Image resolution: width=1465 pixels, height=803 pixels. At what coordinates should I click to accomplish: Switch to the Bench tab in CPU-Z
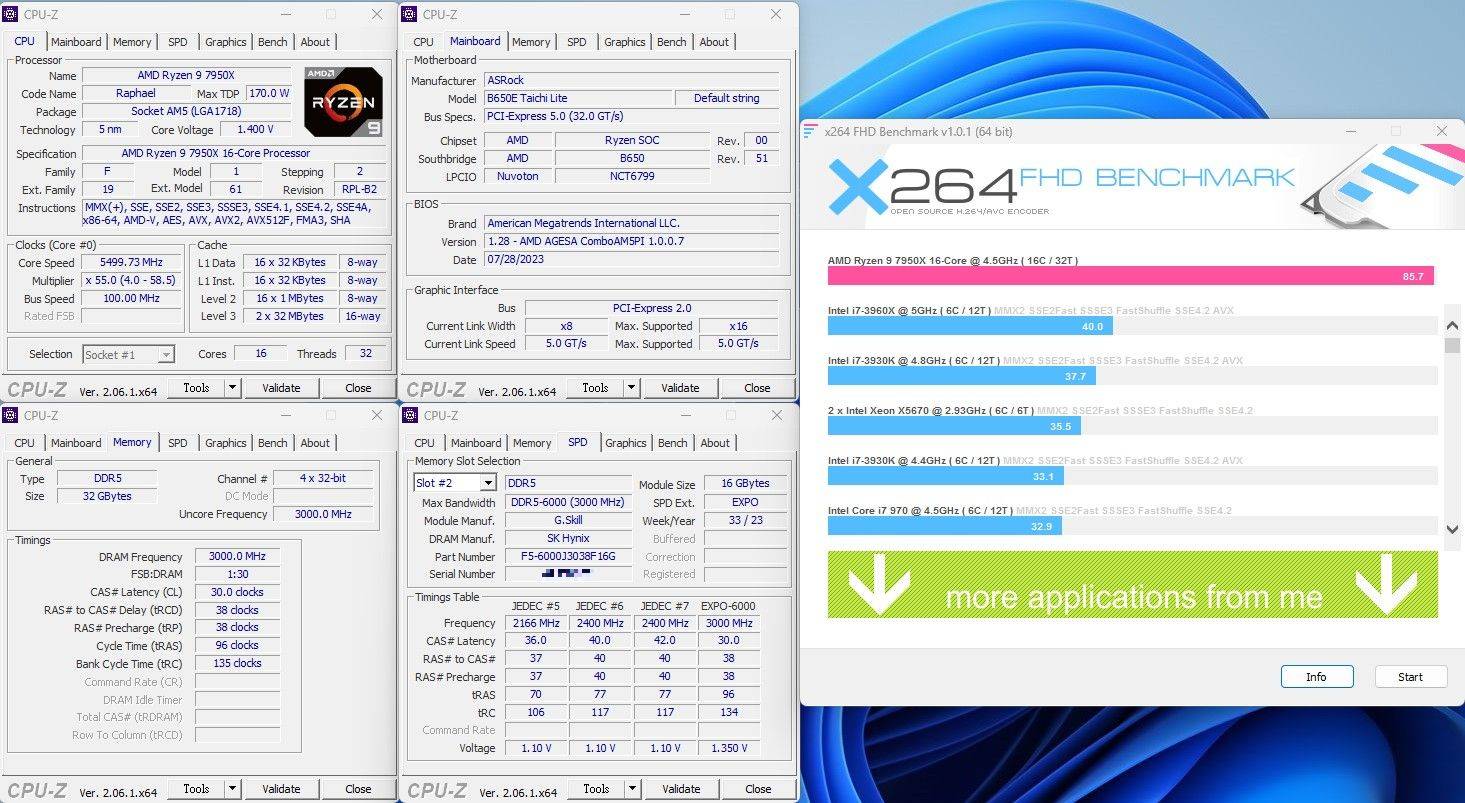coord(272,41)
